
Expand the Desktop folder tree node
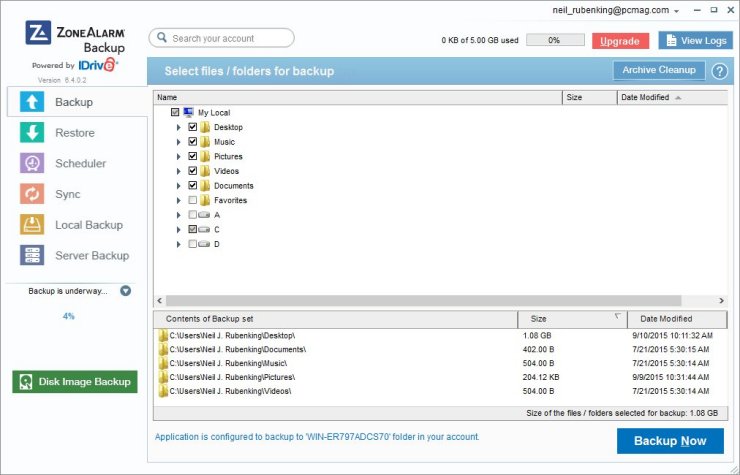pos(178,127)
